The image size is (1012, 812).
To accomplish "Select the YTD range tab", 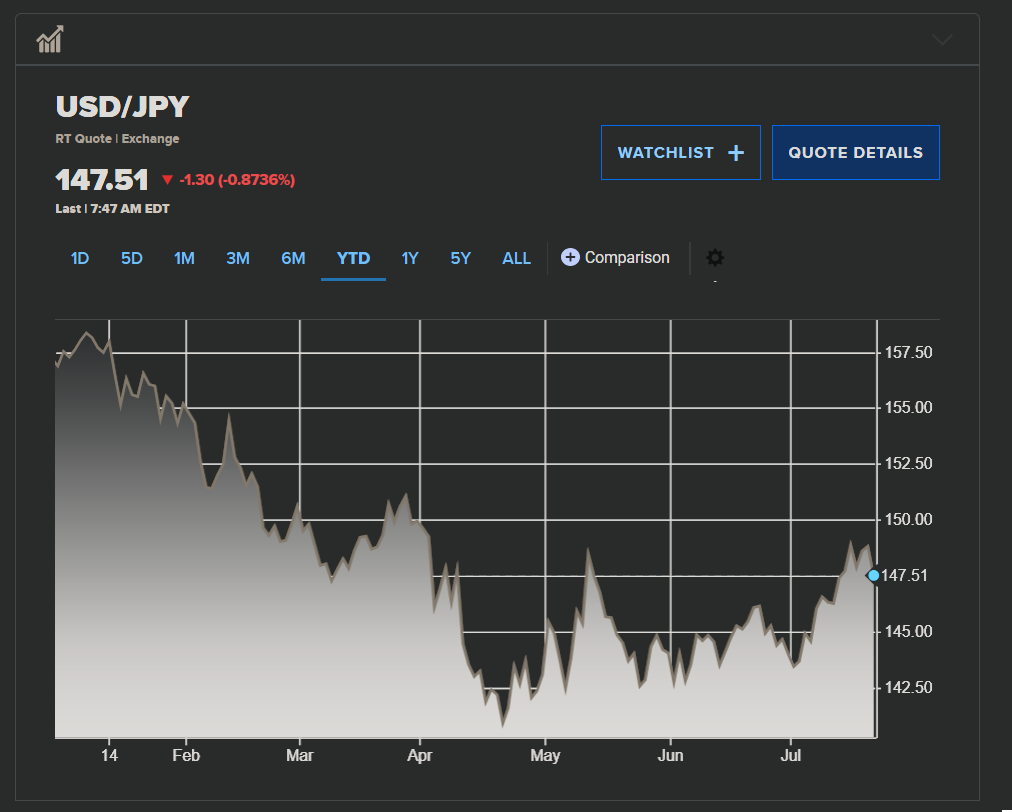I will coord(353,258).
